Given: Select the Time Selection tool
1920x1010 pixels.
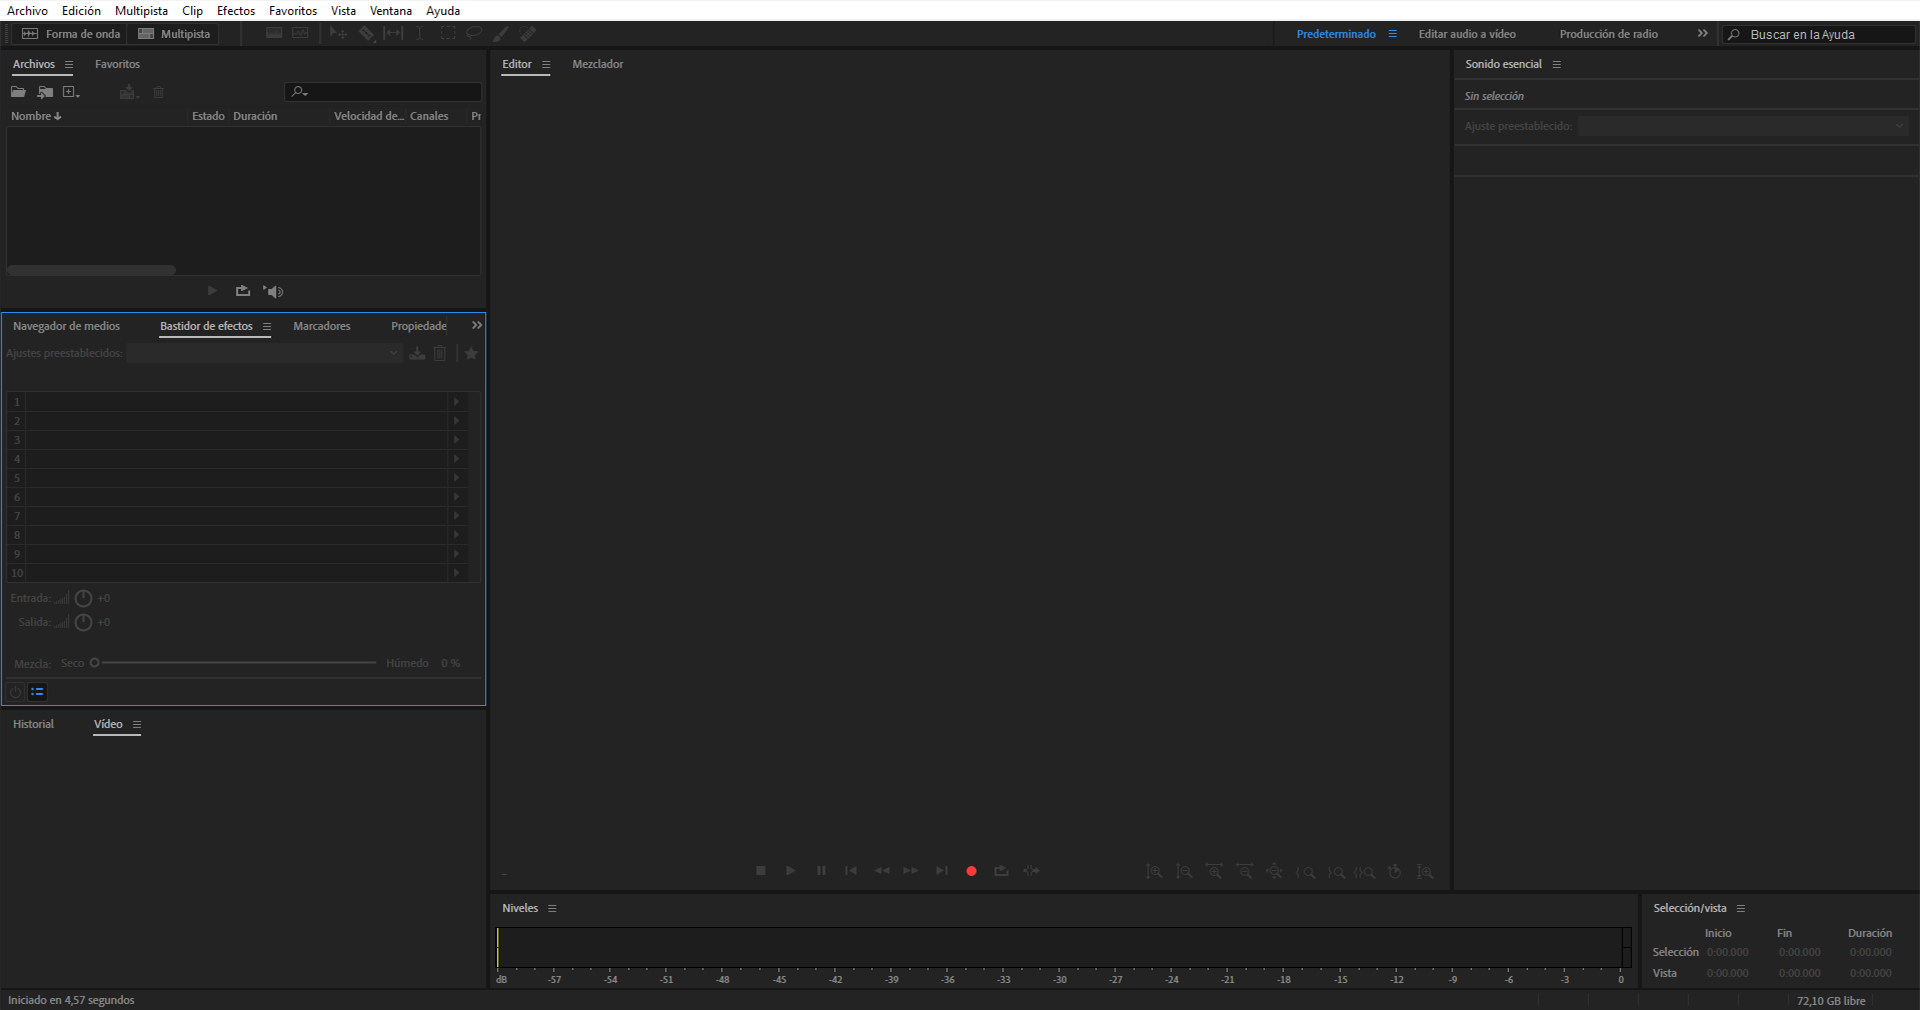Looking at the screenshot, I should (x=420, y=34).
